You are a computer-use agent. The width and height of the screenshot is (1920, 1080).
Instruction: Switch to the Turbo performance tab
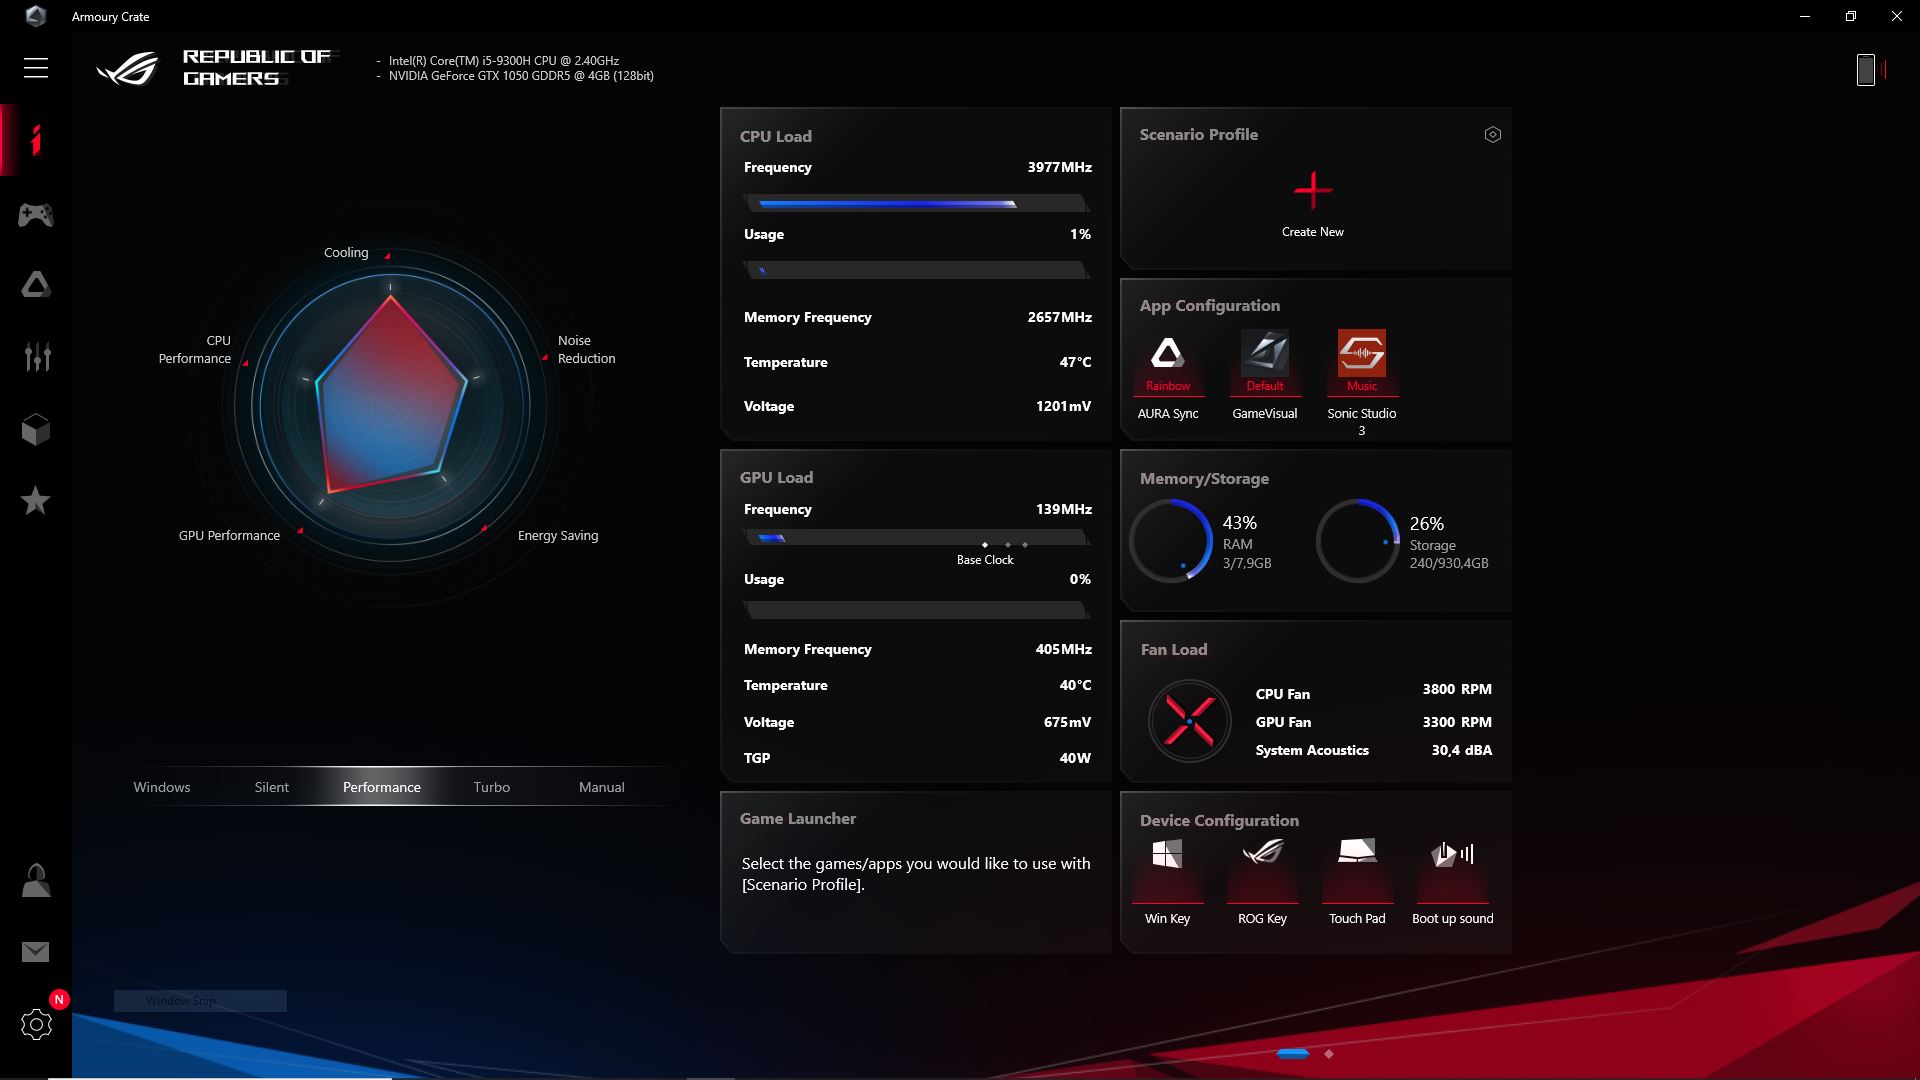[x=491, y=787]
